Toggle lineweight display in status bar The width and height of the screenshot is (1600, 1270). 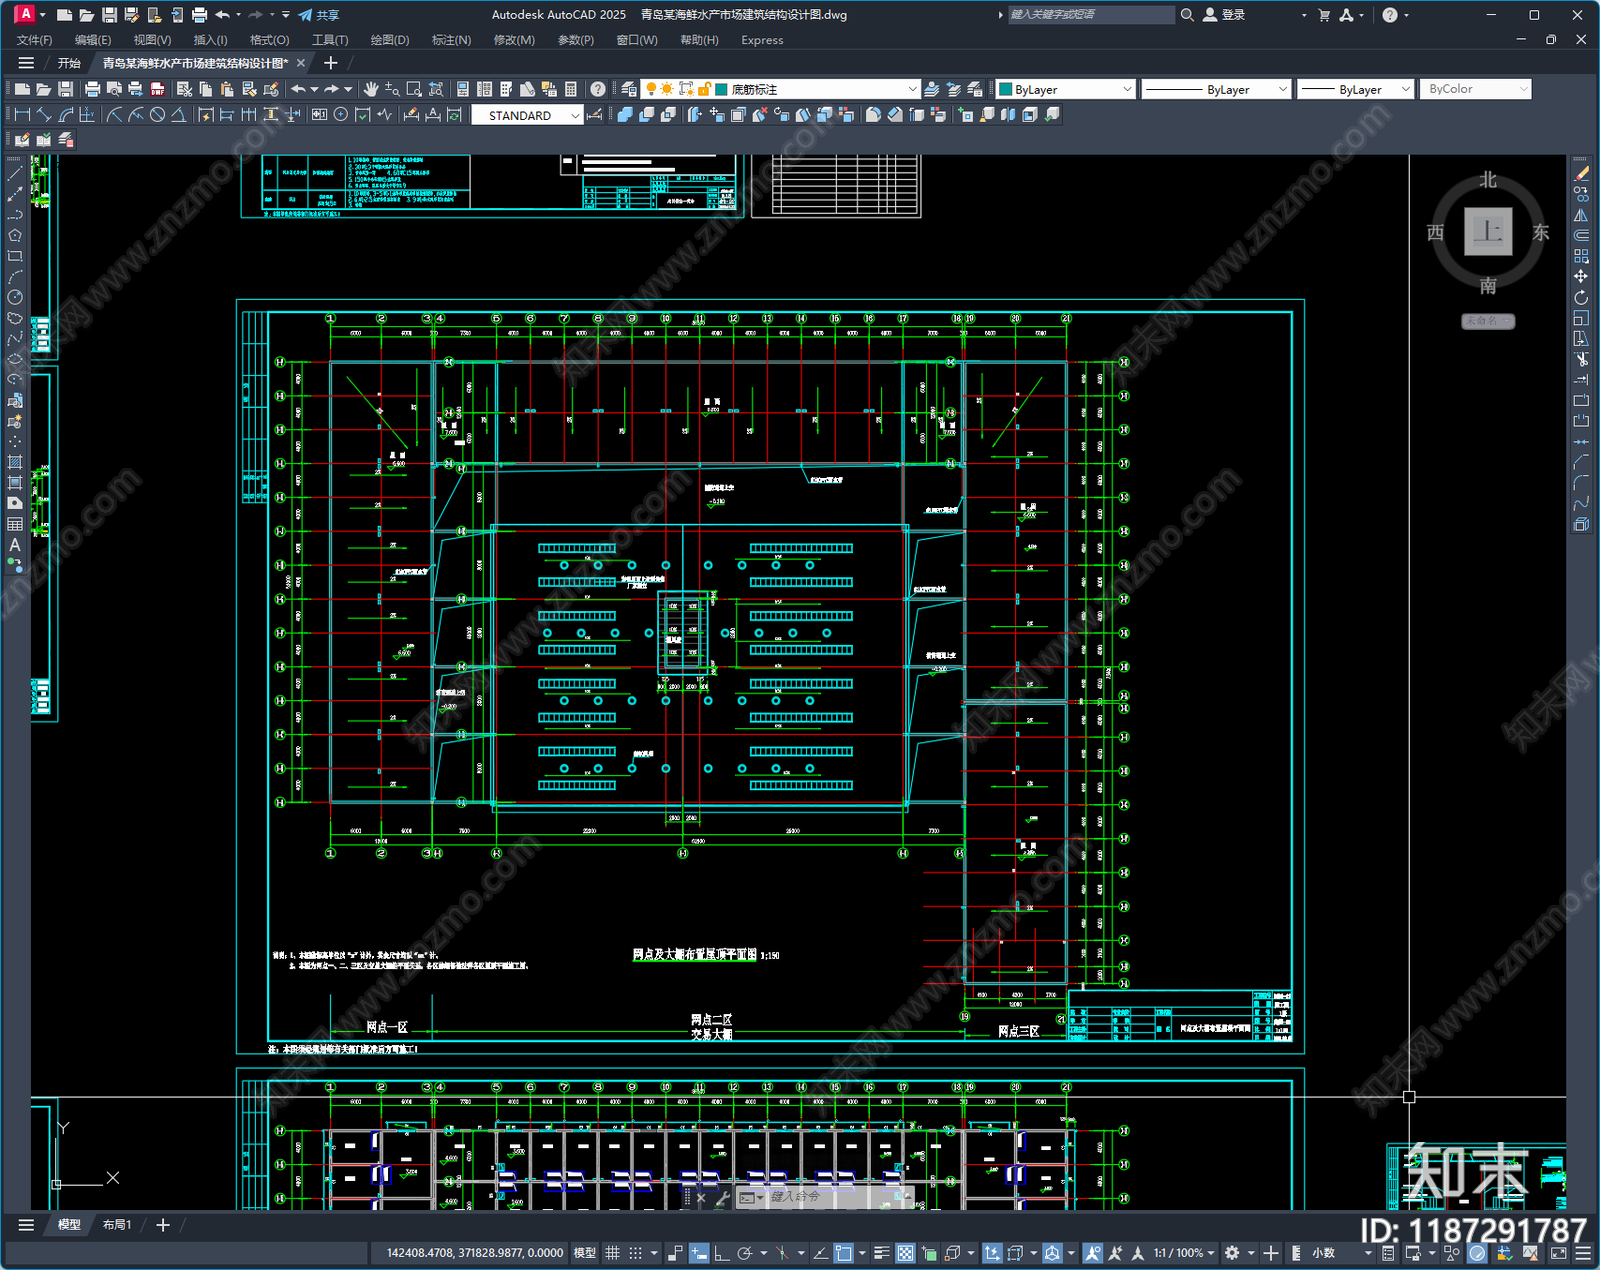881,1253
